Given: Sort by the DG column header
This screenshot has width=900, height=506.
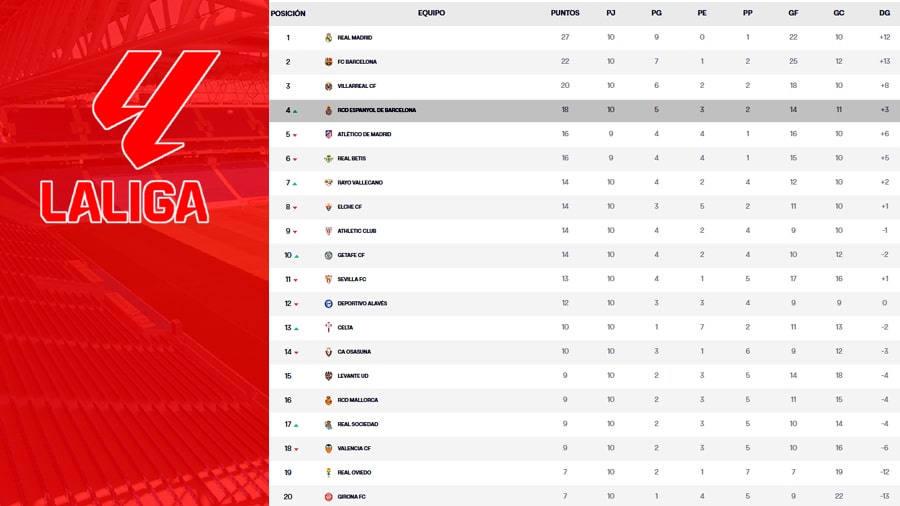Looking at the screenshot, I should click(x=884, y=13).
